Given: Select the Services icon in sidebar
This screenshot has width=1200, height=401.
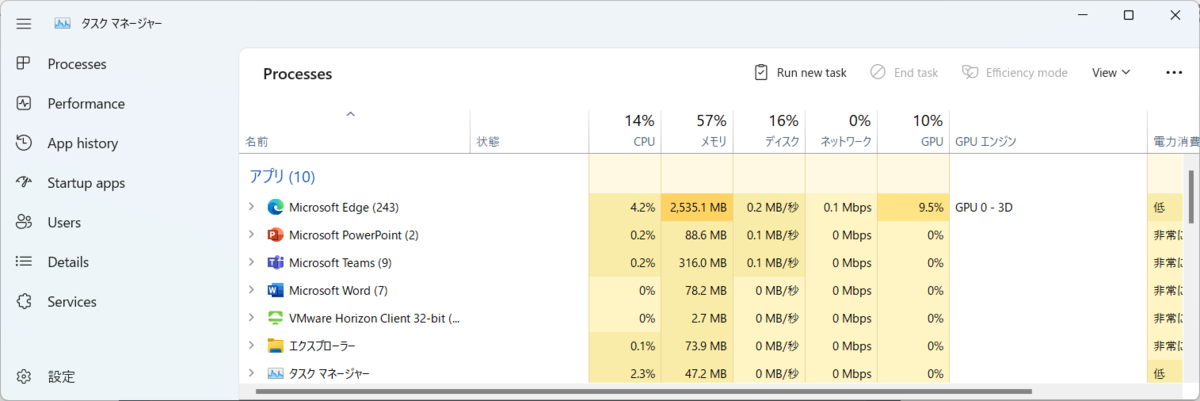Looking at the screenshot, I should click(x=24, y=301).
